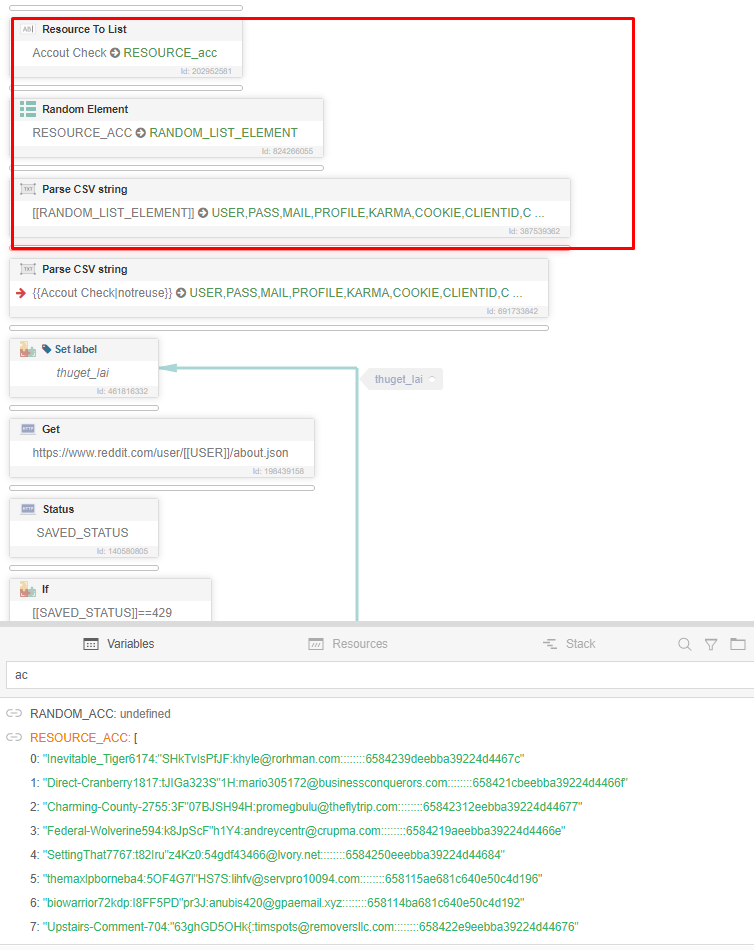Screen dimensions: 754x950
Task: Click the search magnifier icon in inspector
Action: click(x=685, y=645)
